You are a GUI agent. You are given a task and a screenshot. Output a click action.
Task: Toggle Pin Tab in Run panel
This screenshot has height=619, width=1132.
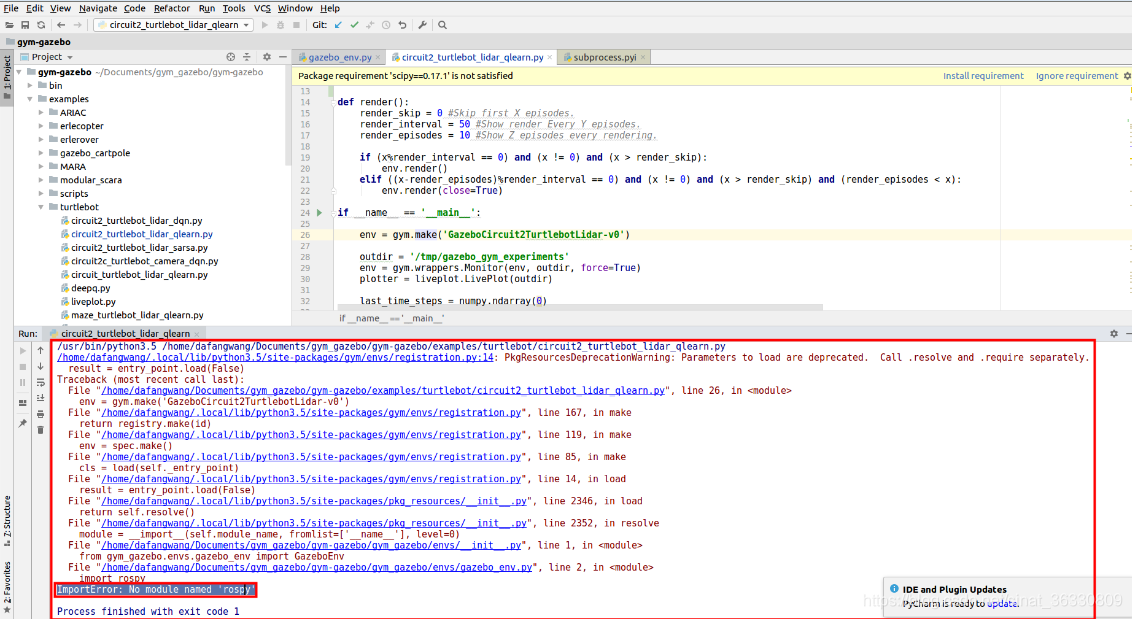point(22,423)
